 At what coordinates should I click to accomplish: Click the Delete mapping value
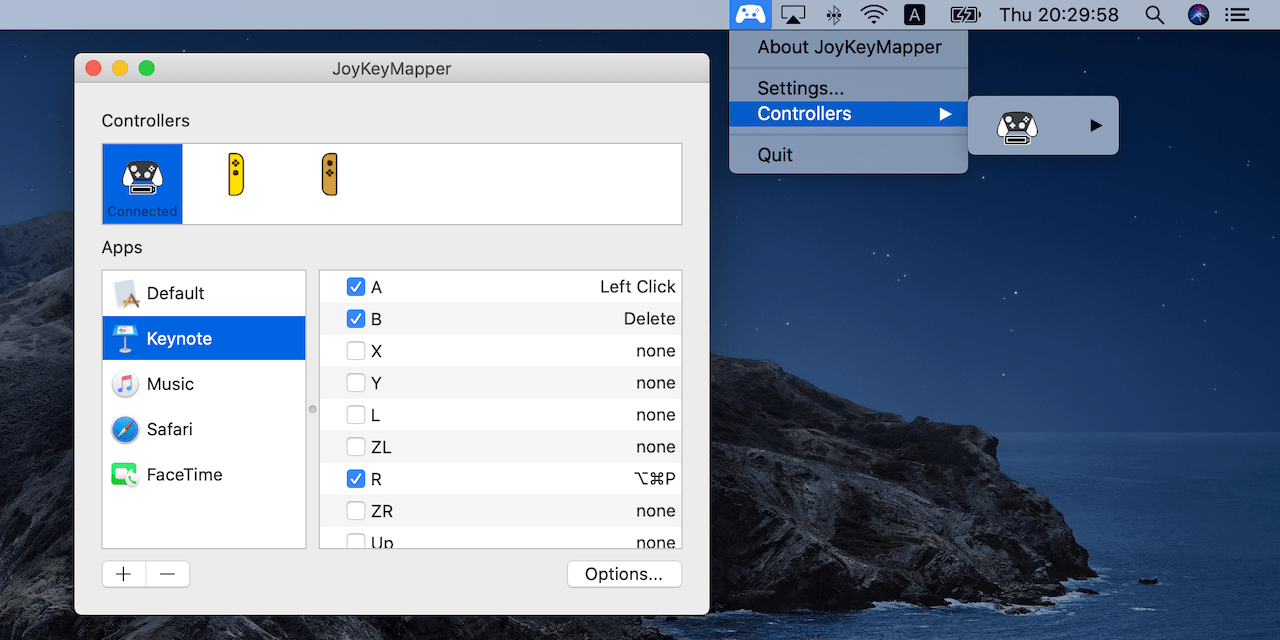[650, 319]
